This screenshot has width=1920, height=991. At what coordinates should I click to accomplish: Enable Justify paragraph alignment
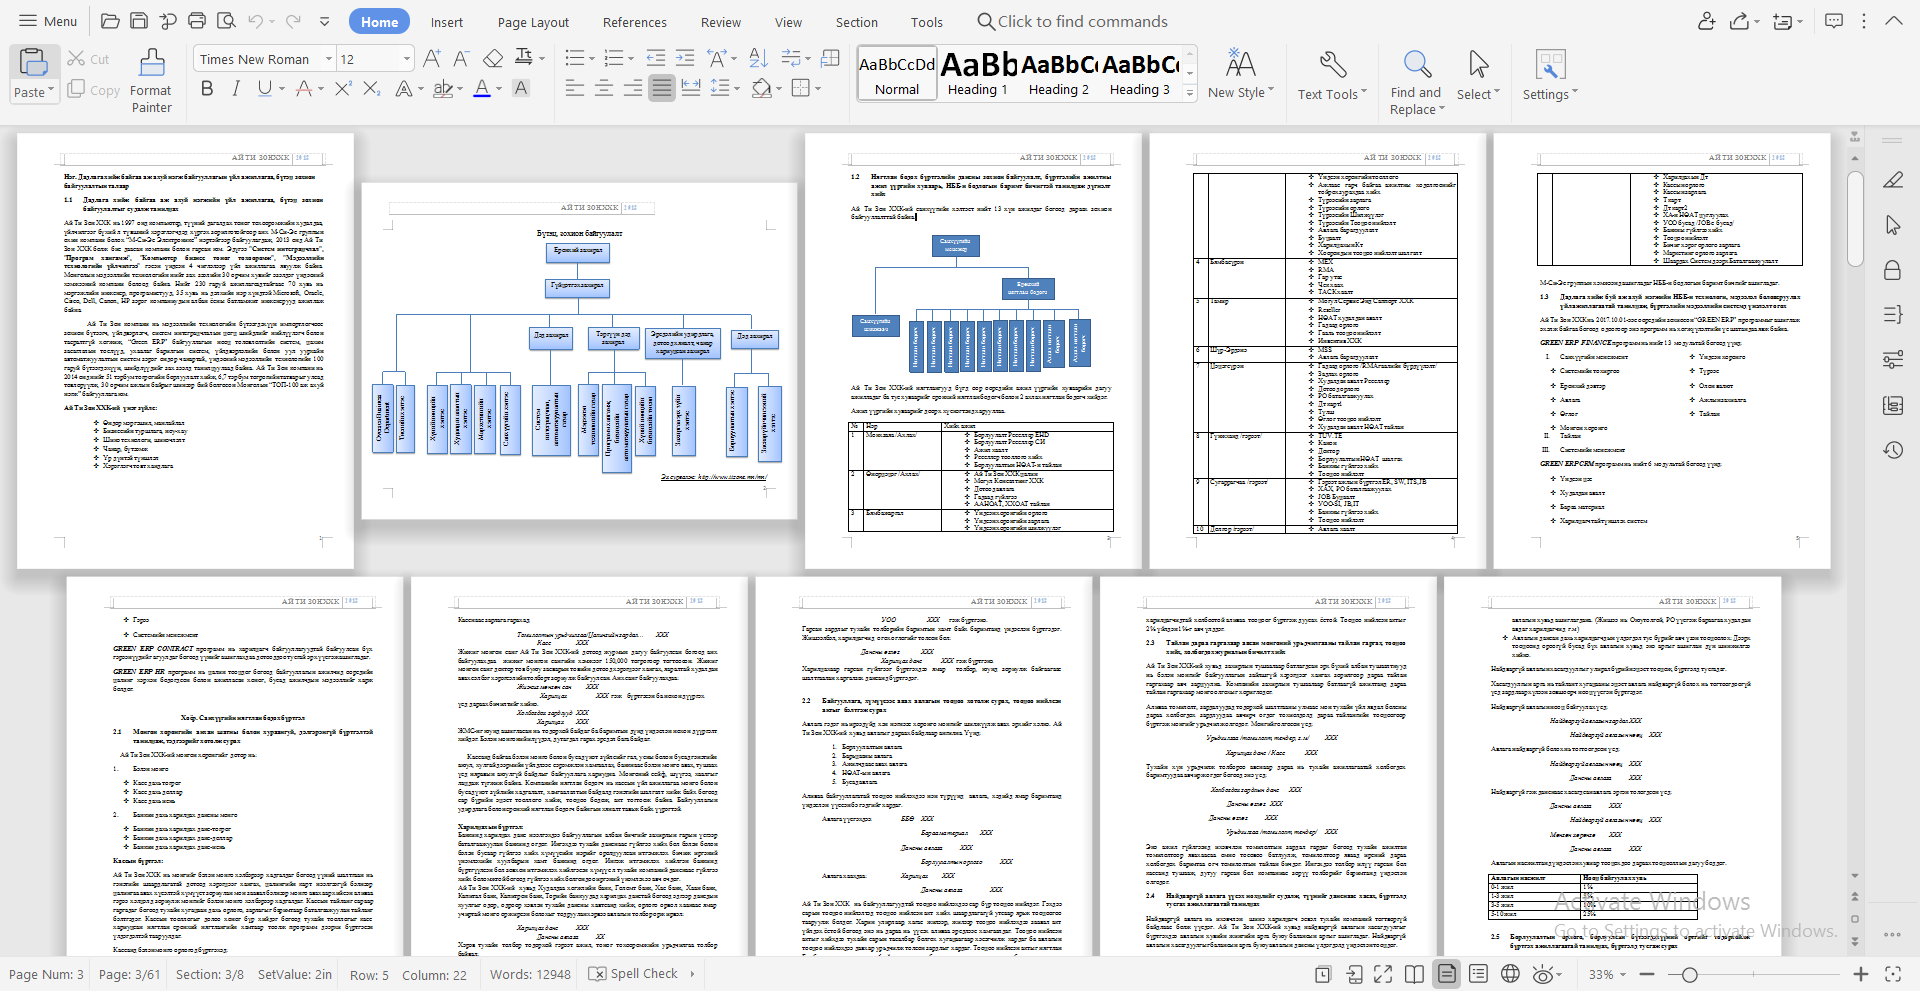click(661, 89)
